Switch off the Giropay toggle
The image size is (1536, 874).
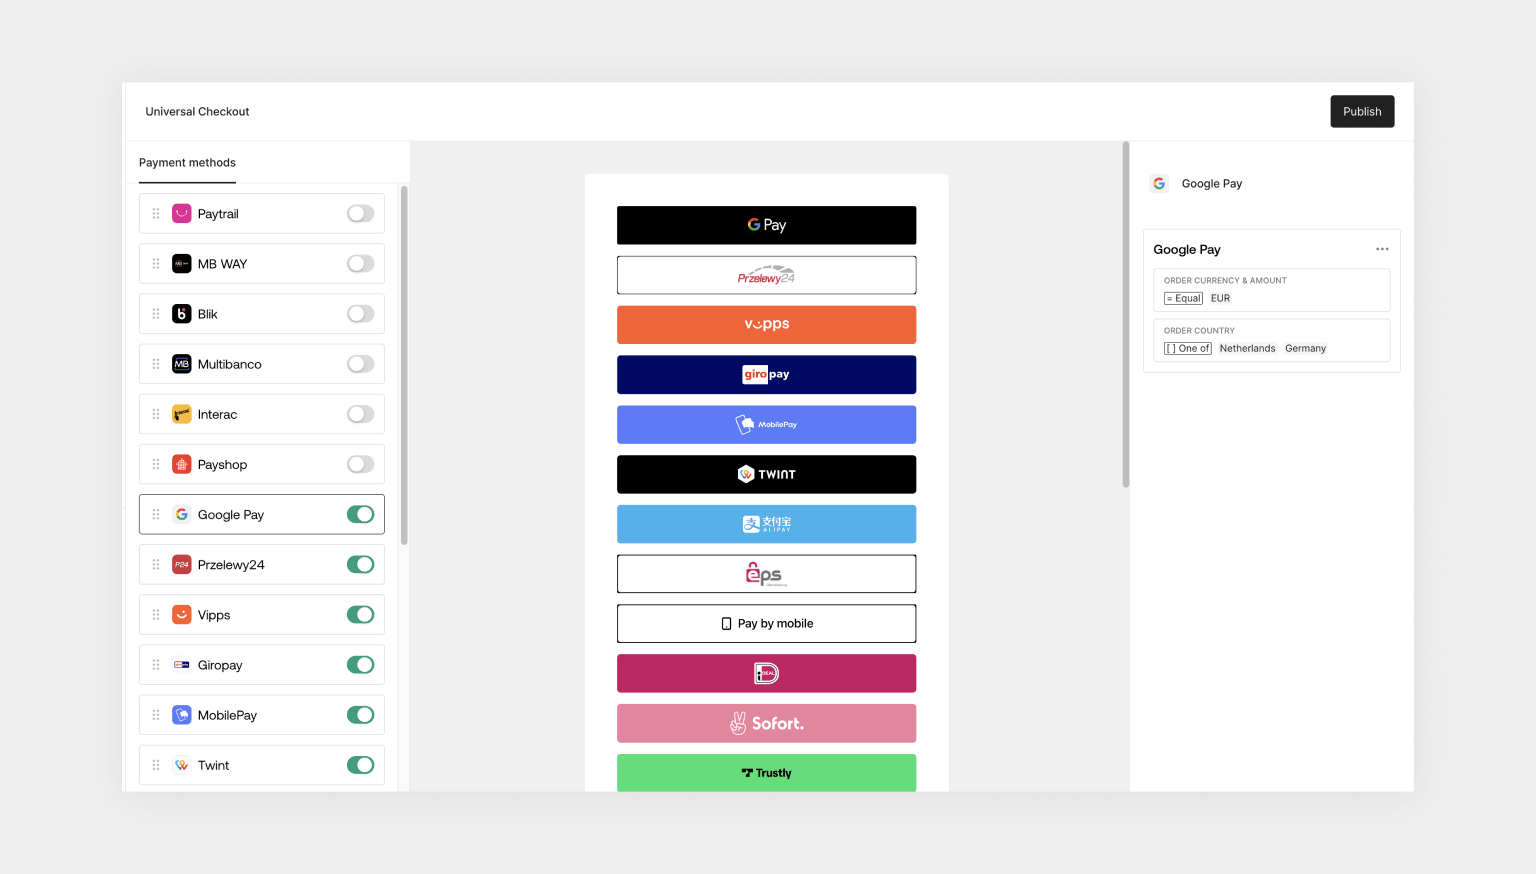pyautogui.click(x=360, y=665)
